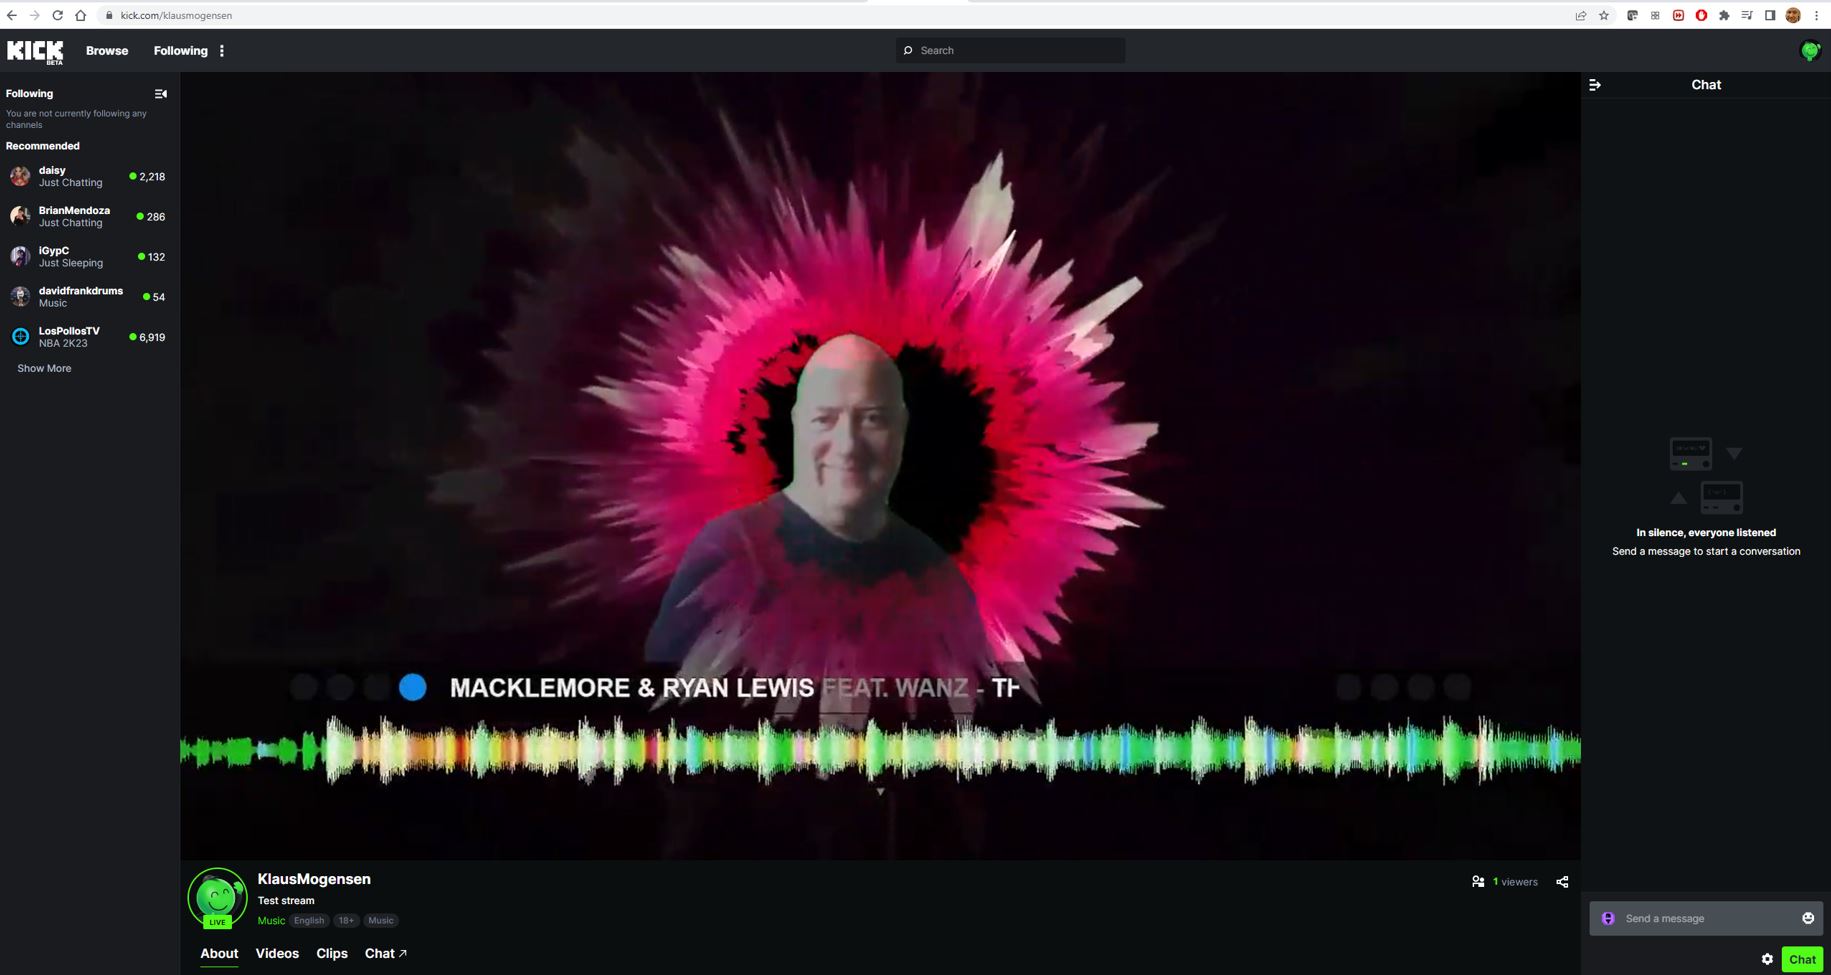Click the Kick logo in header

click(x=35, y=52)
